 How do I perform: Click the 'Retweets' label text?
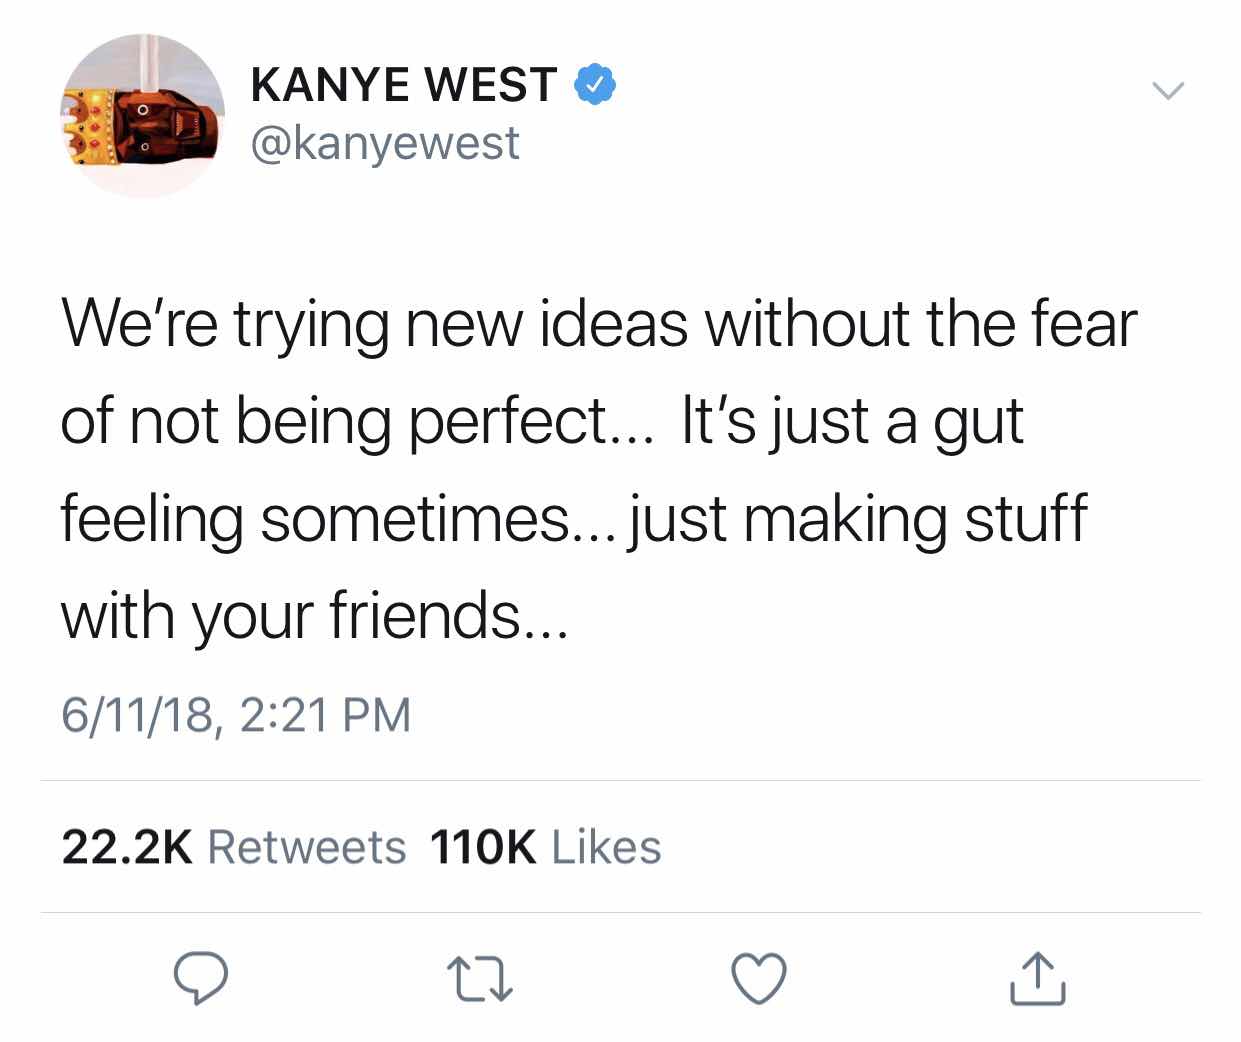(x=307, y=847)
